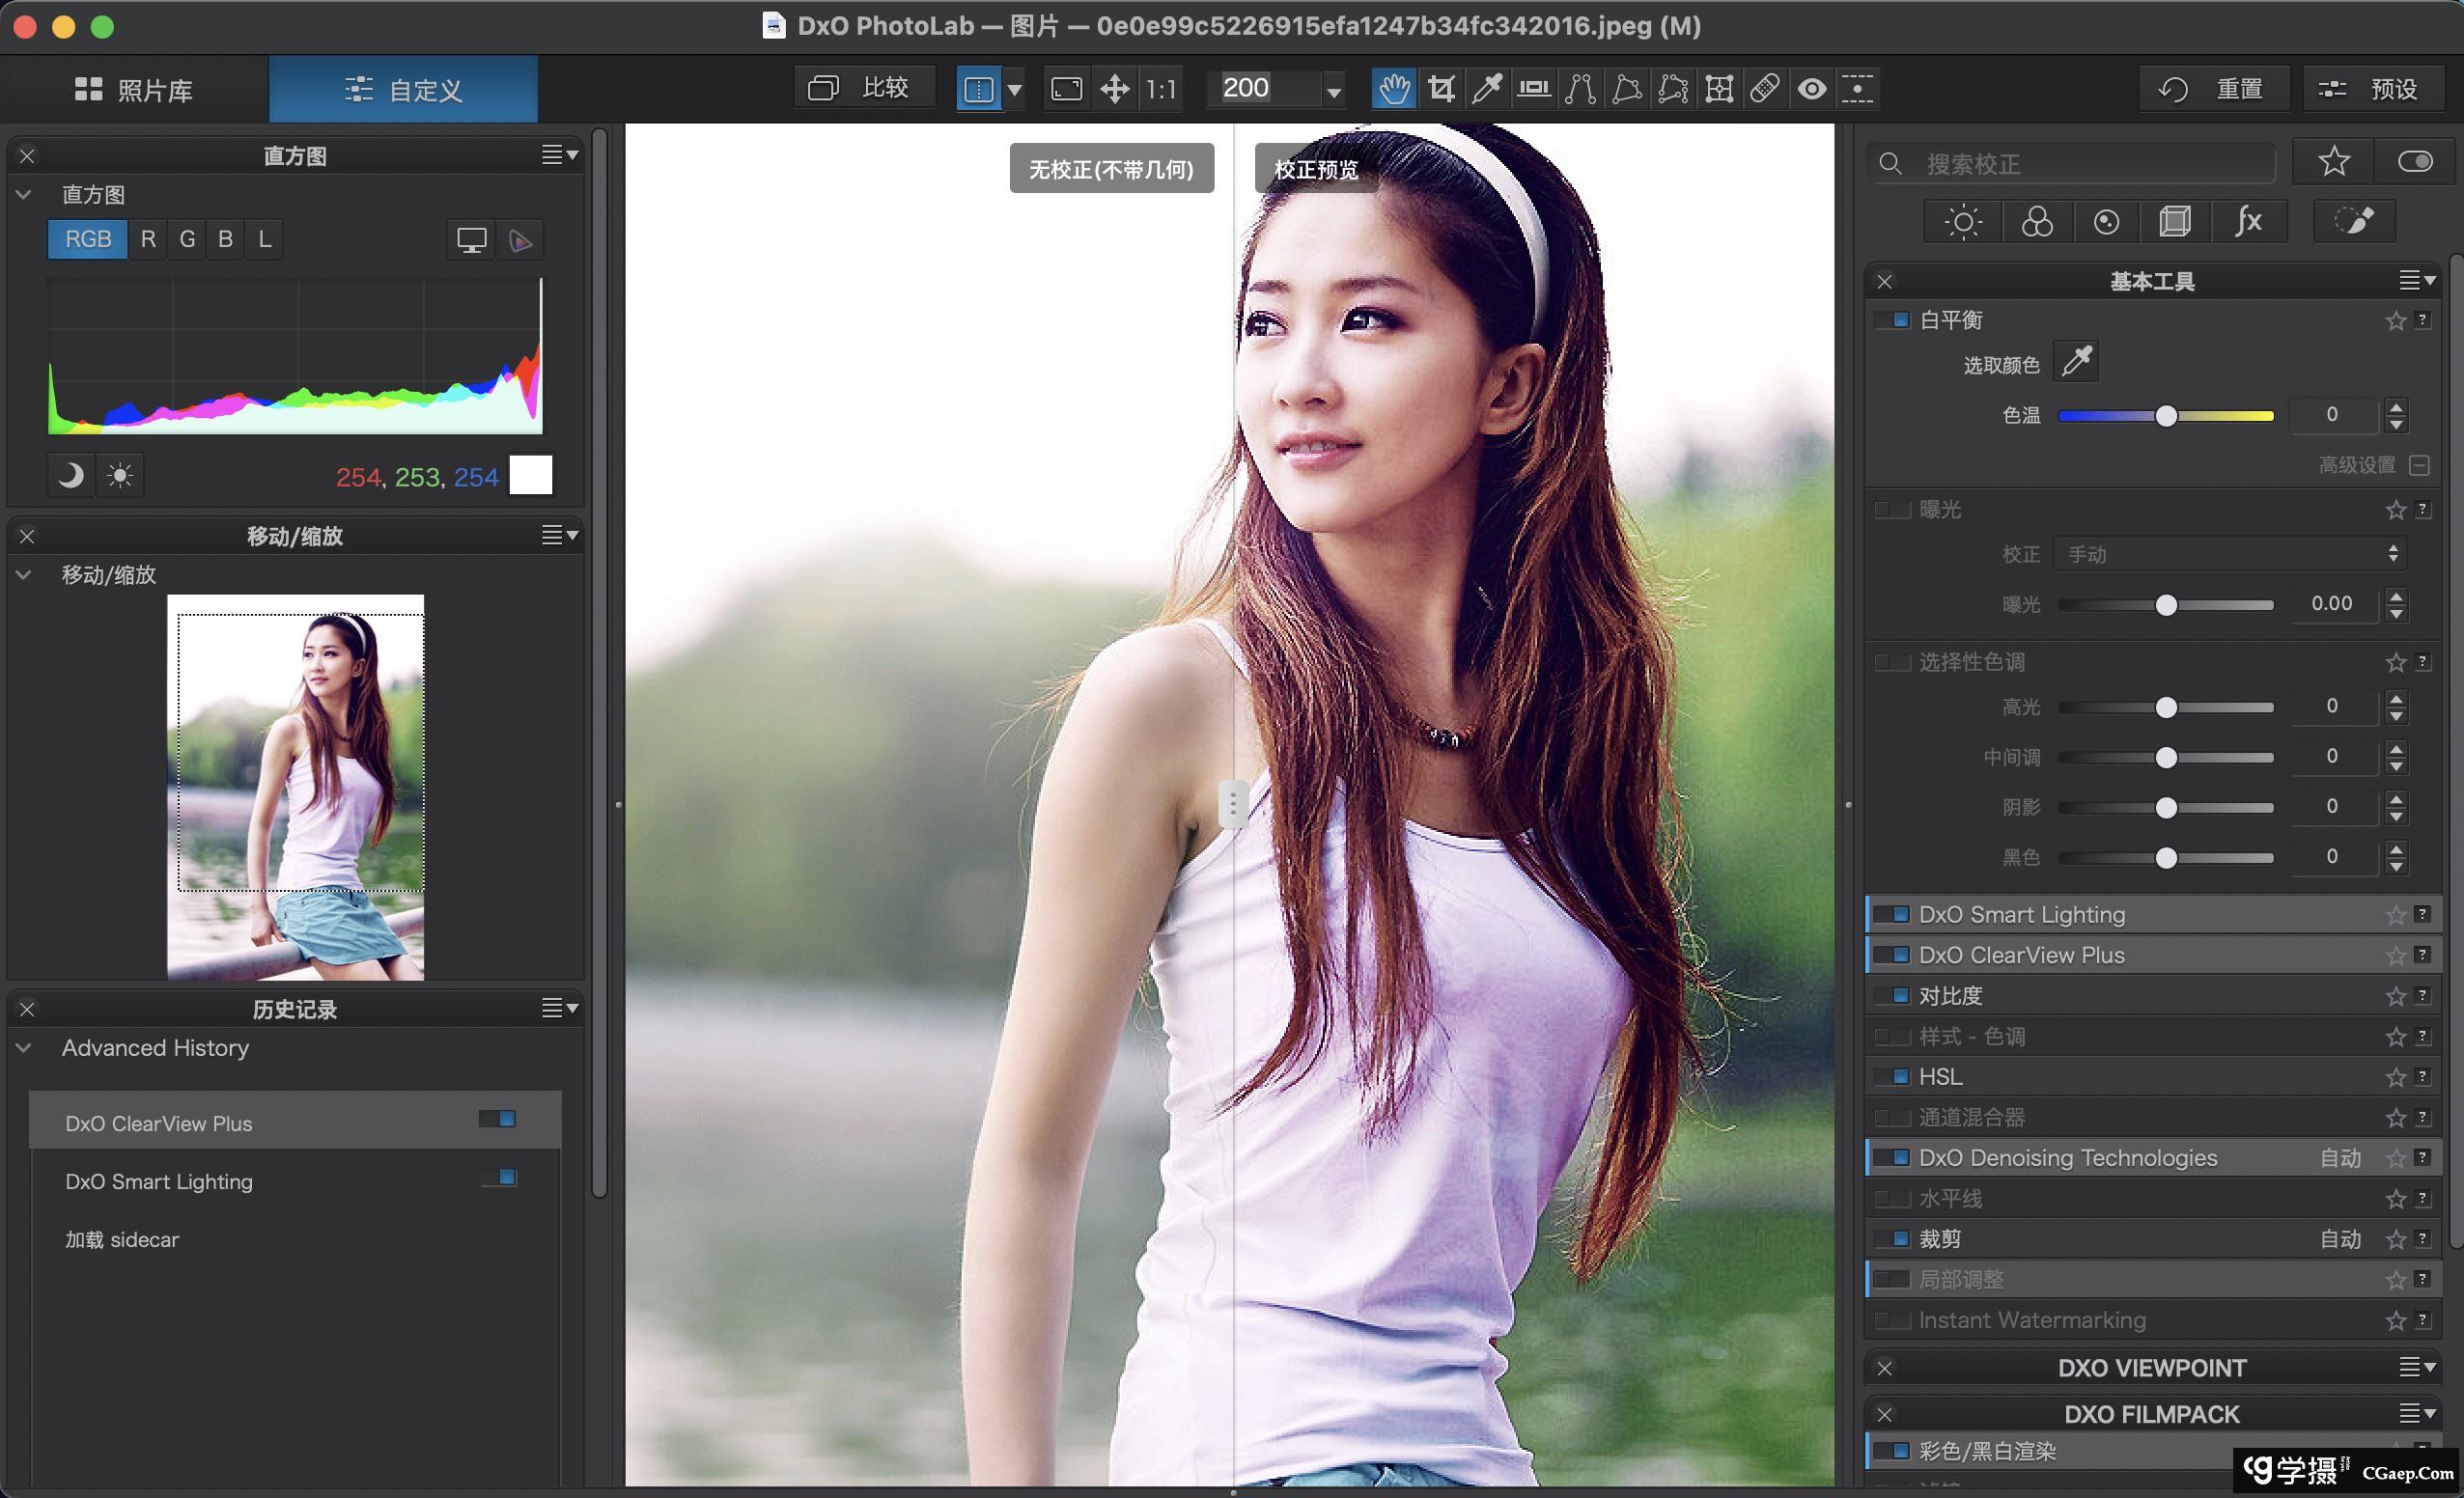Open the Color palette tab icon
The height and width of the screenshot is (1498, 2464).
click(x=2036, y=222)
